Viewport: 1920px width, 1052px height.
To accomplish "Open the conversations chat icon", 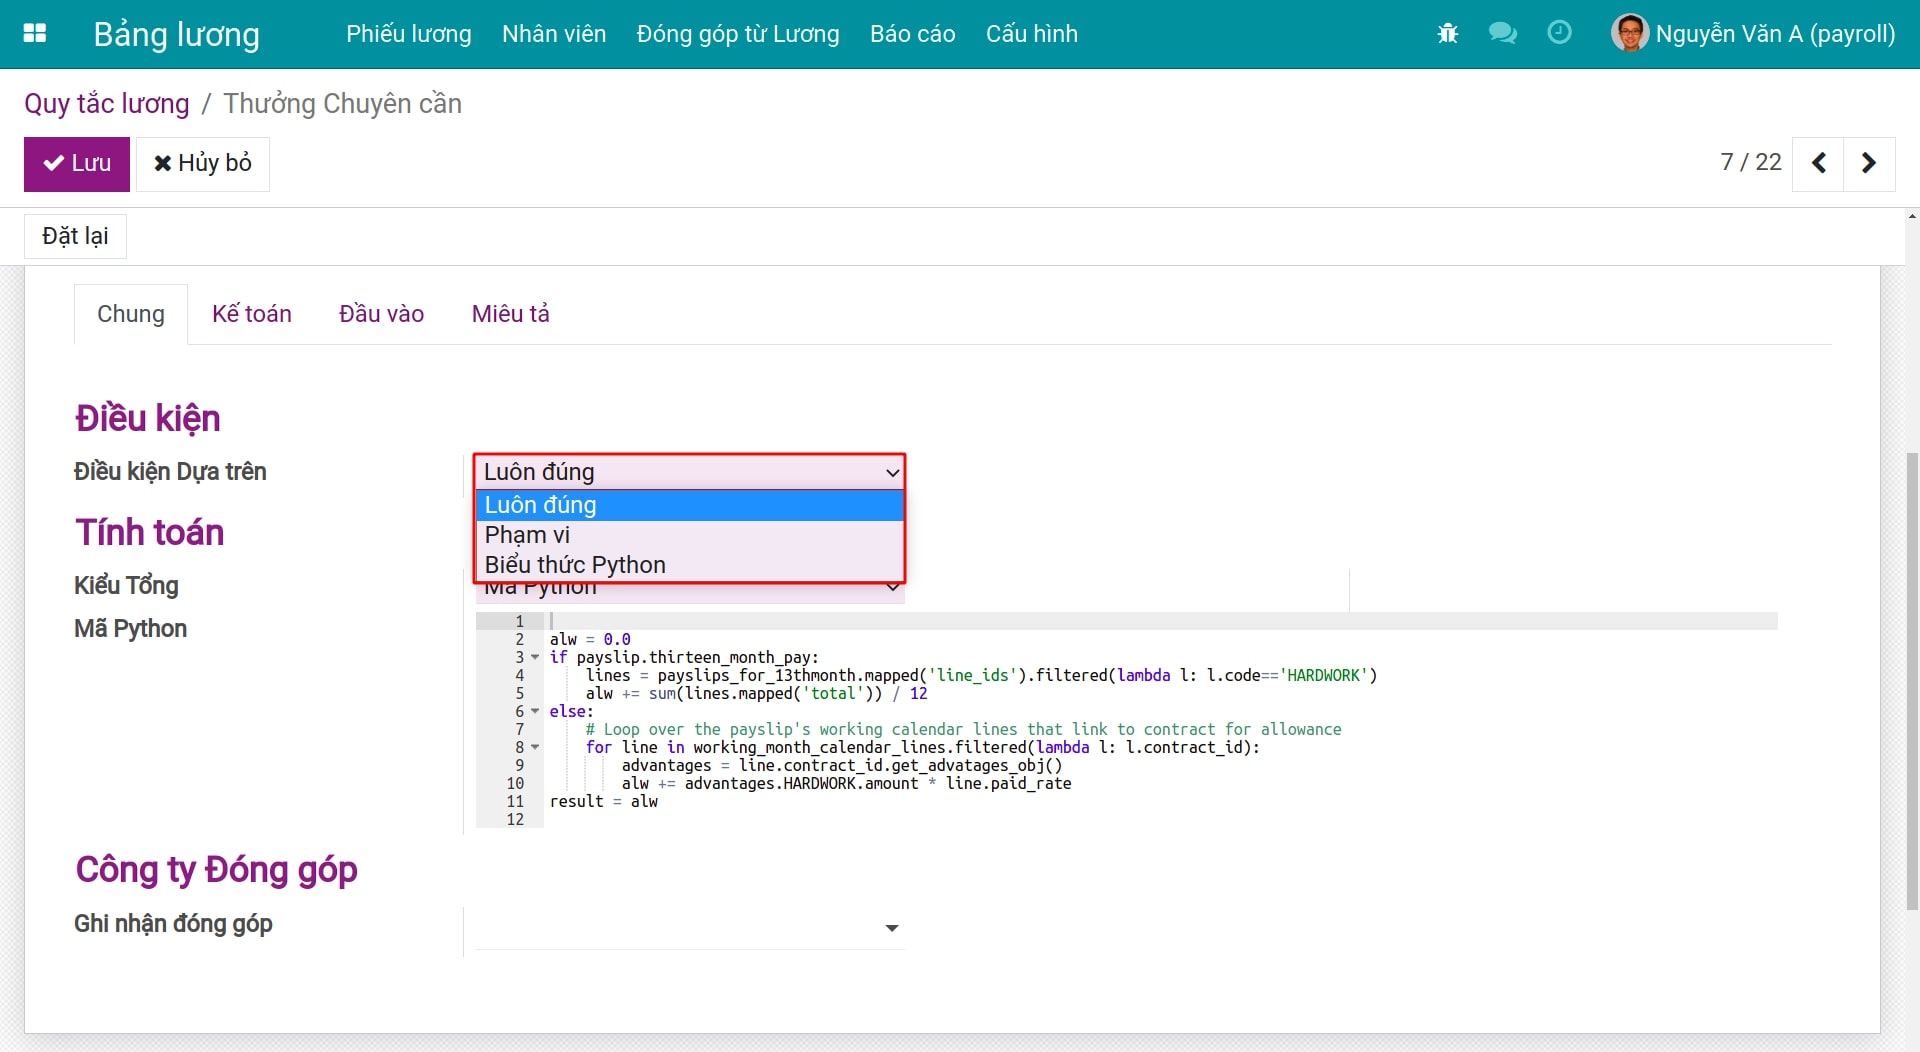I will click(1502, 34).
